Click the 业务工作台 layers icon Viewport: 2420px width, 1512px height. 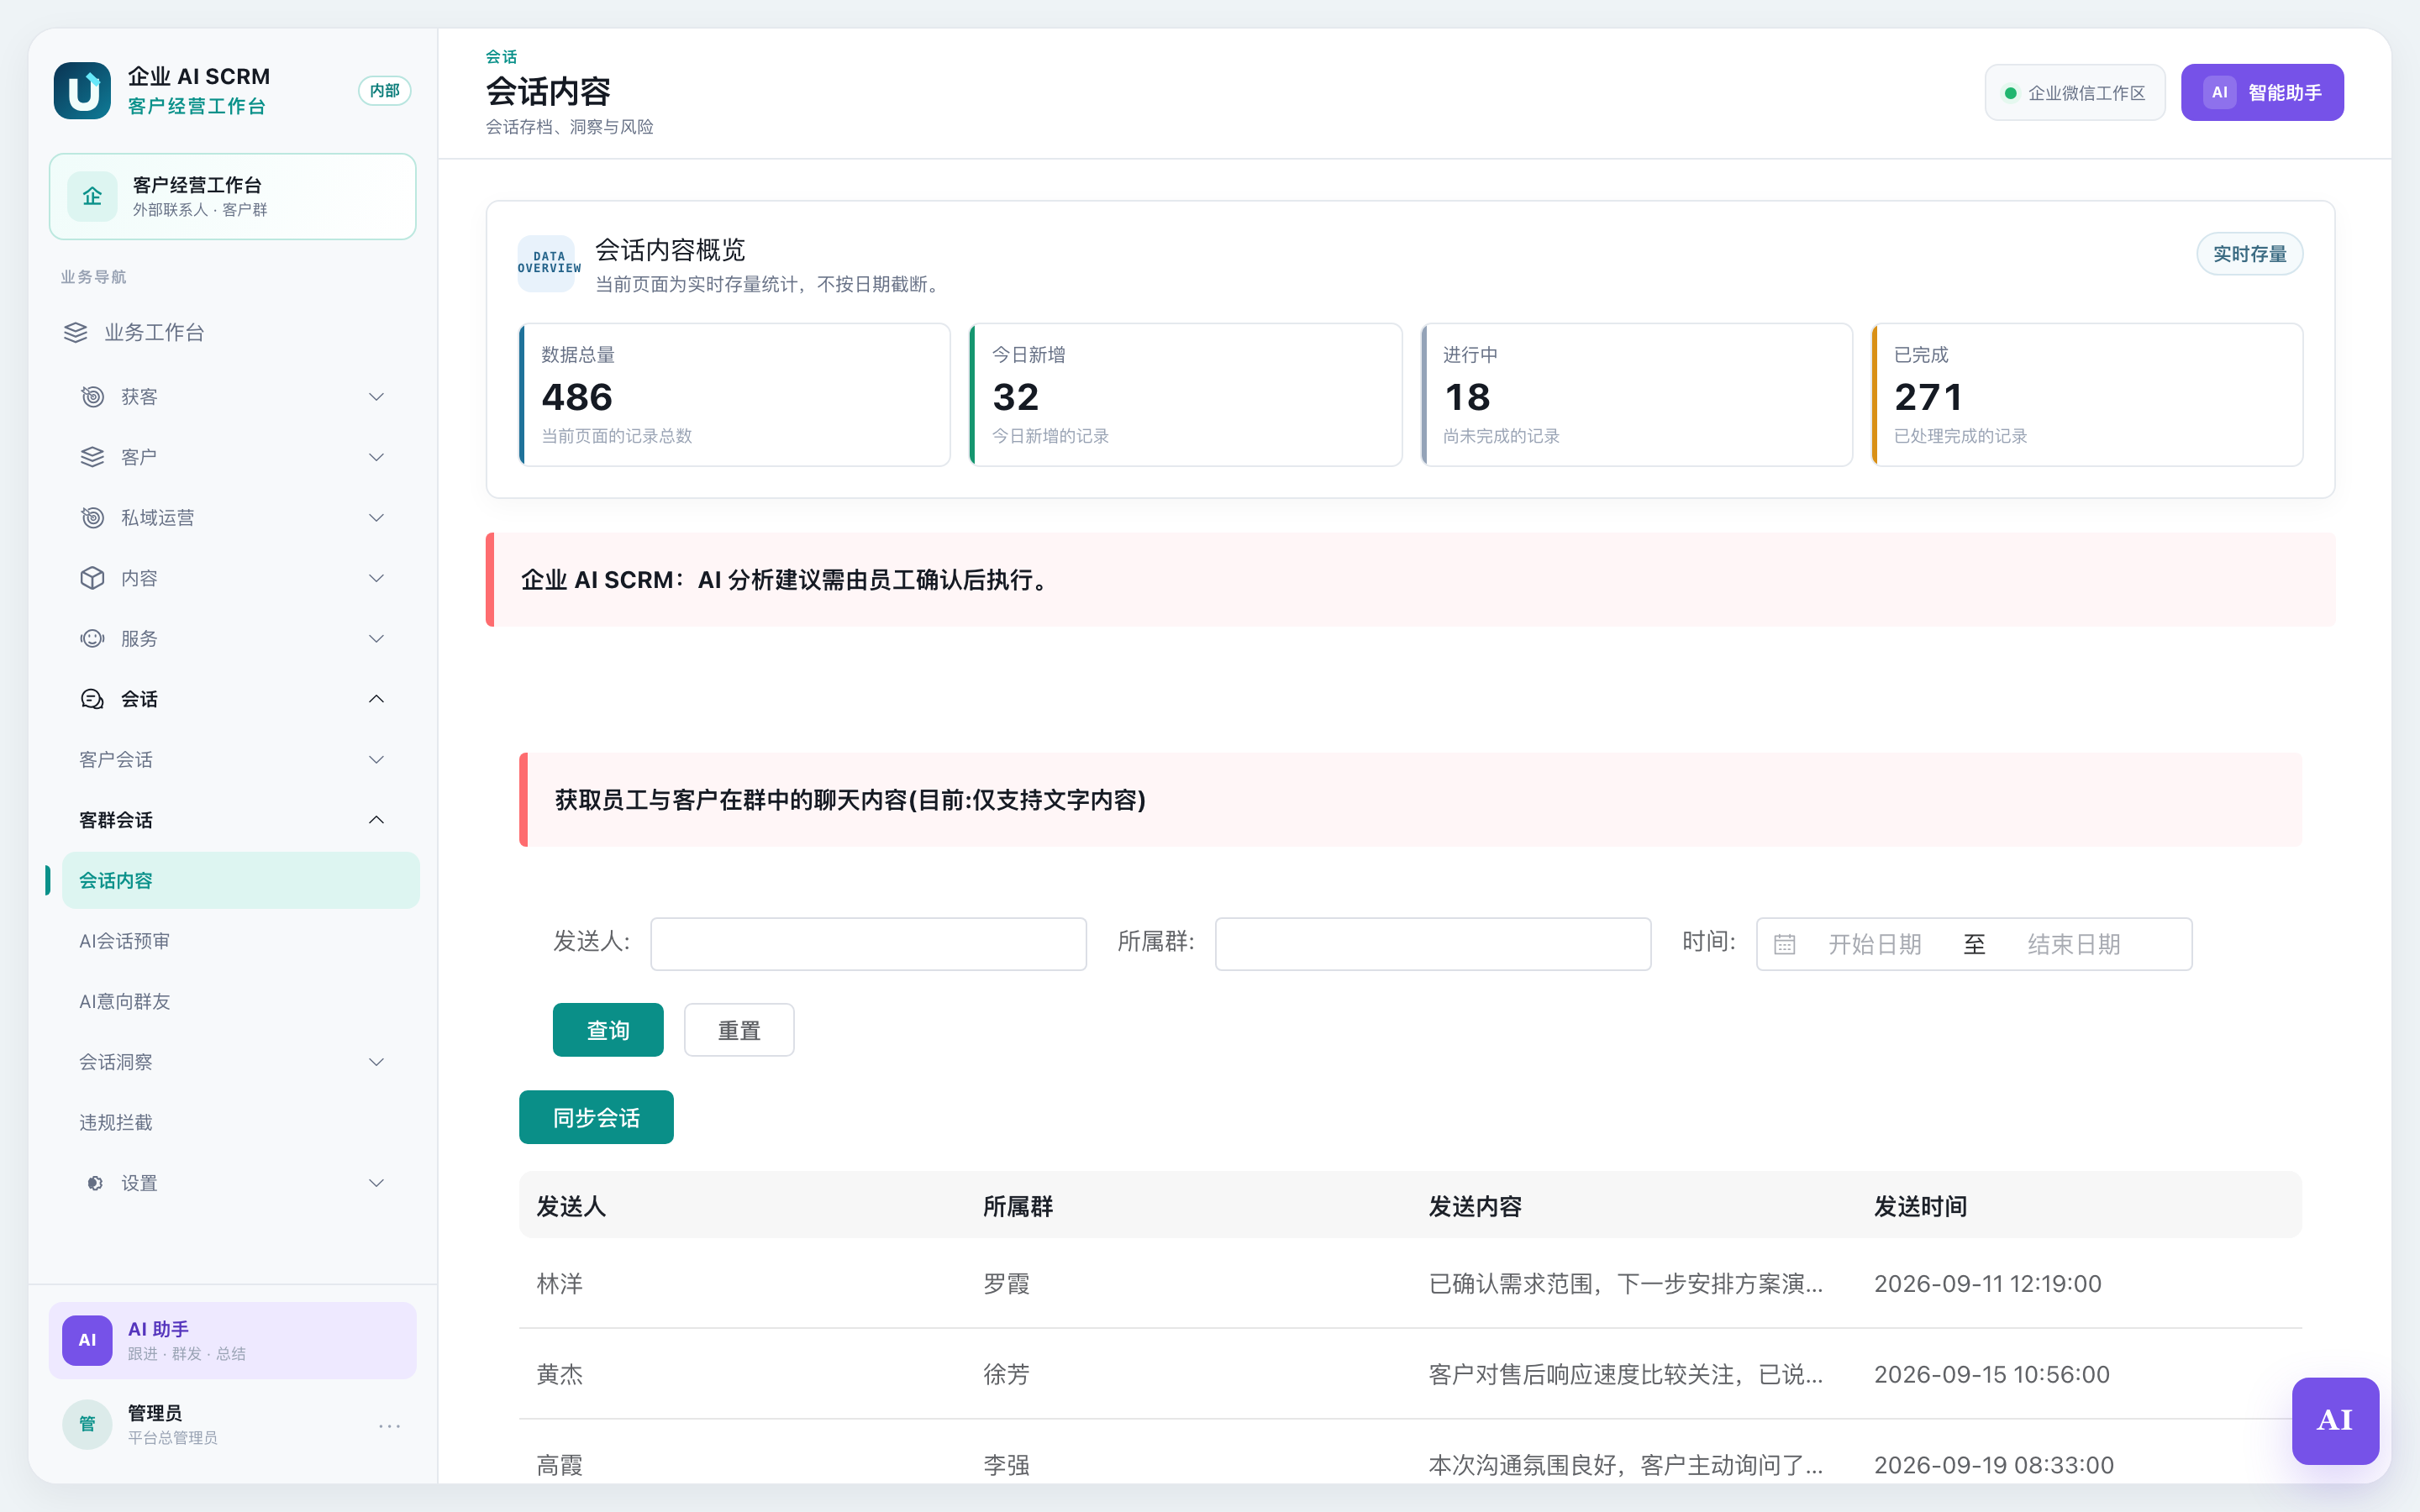click(x=76, y=332)
